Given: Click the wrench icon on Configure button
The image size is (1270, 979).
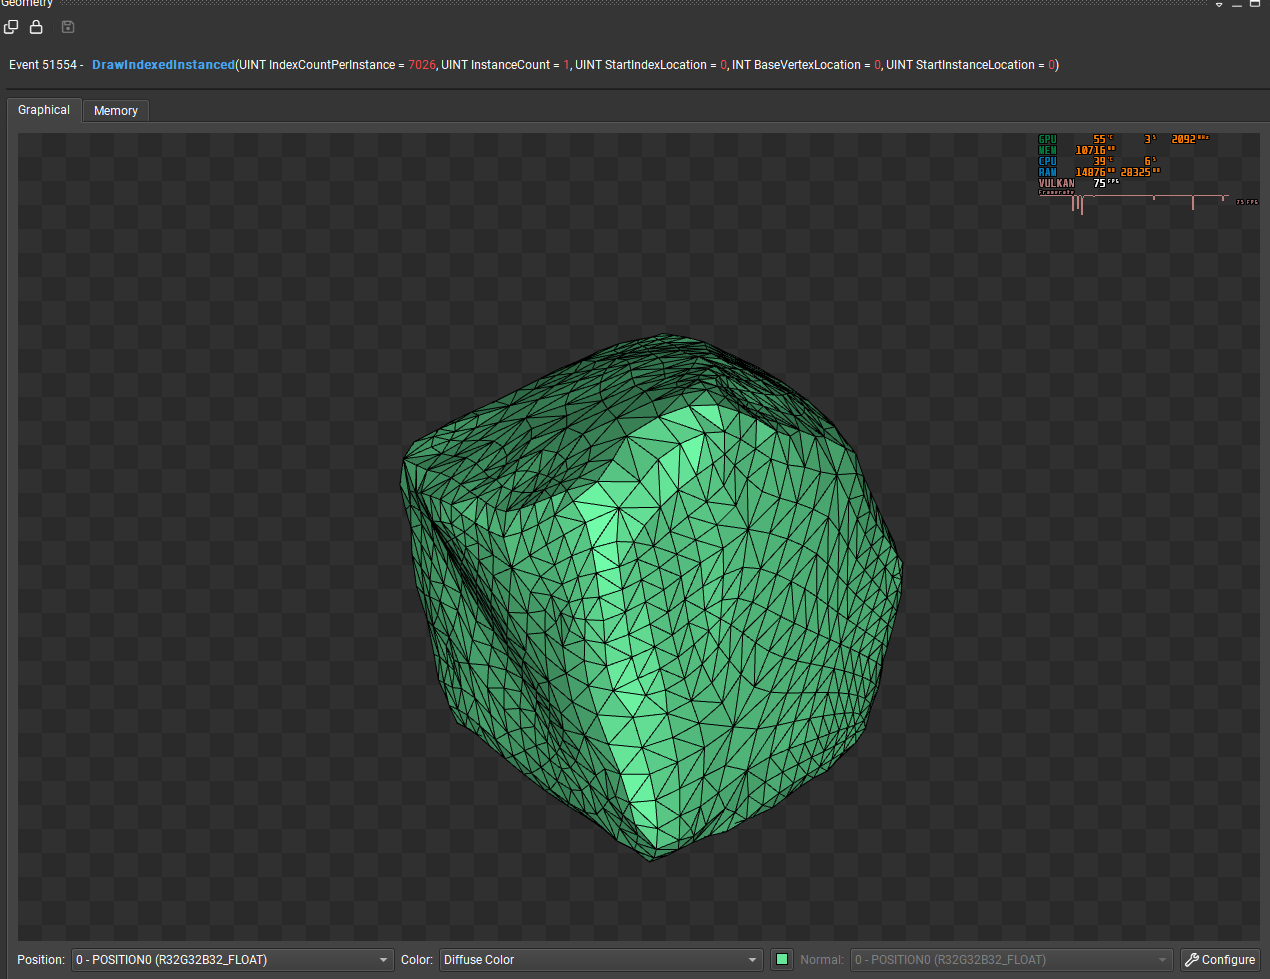Looking at the screenshot, I should pyautogui.click(x=1192, y=959).
